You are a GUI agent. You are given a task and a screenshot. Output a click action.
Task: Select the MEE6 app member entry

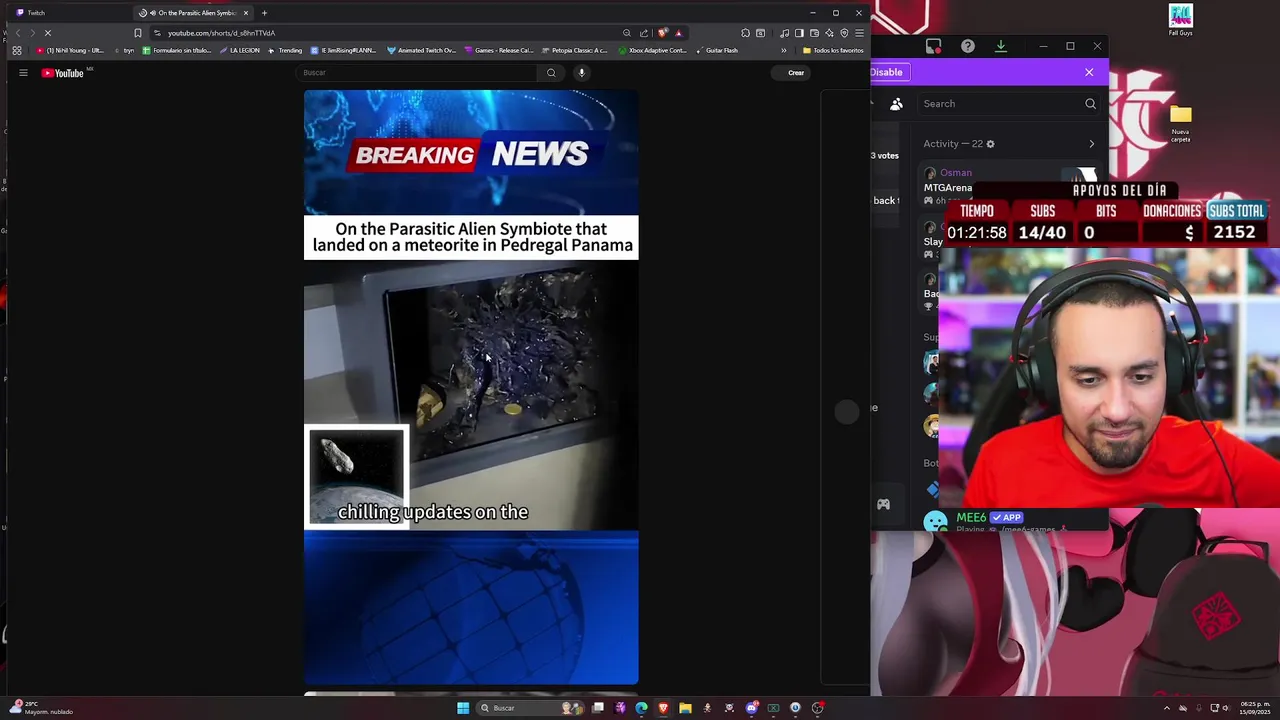(x=1008, y=520)
